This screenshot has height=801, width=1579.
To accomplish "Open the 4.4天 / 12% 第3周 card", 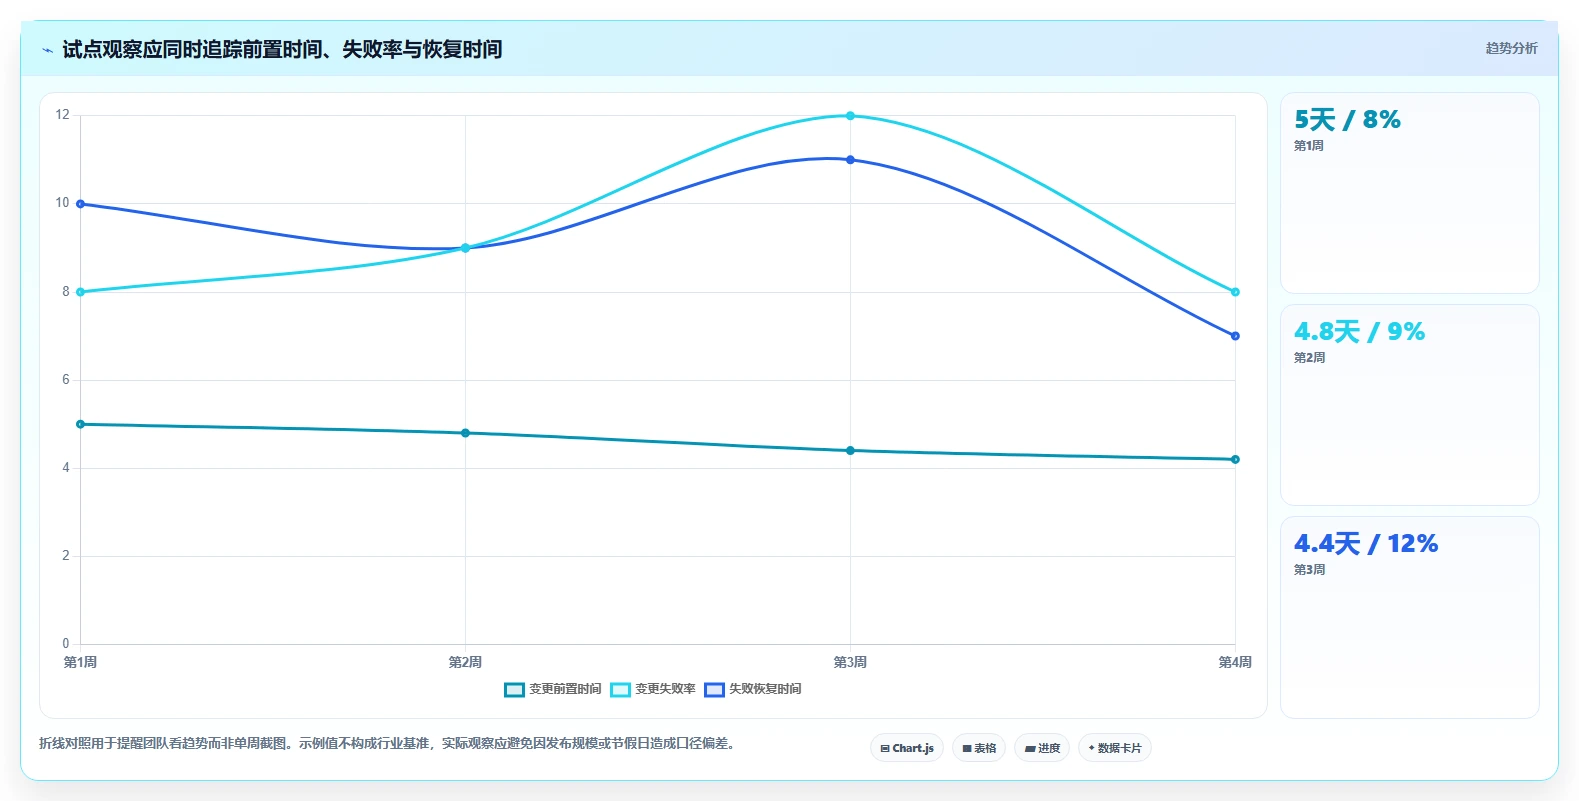I will coord(1410,617).
